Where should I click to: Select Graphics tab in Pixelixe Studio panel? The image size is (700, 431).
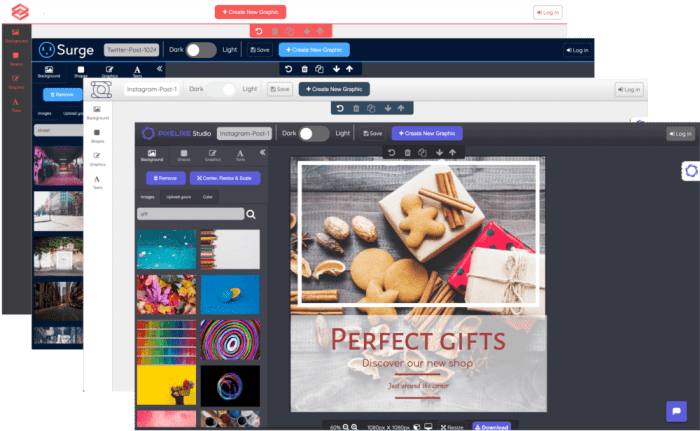(x=212, y=155)
